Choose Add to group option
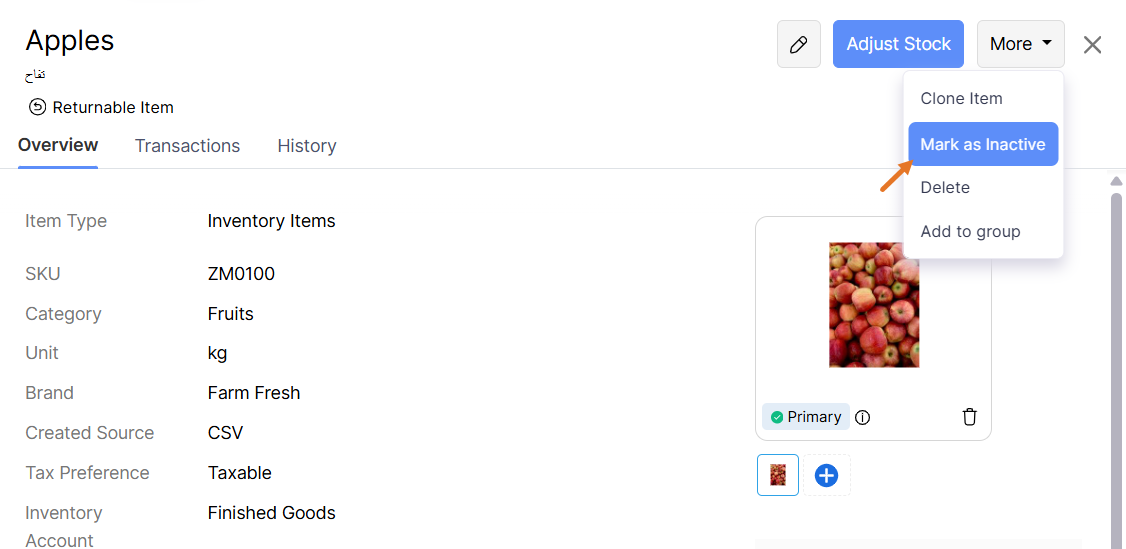Image resolution: width=1126 pixels, height=549 pixels. coord(970,231)
